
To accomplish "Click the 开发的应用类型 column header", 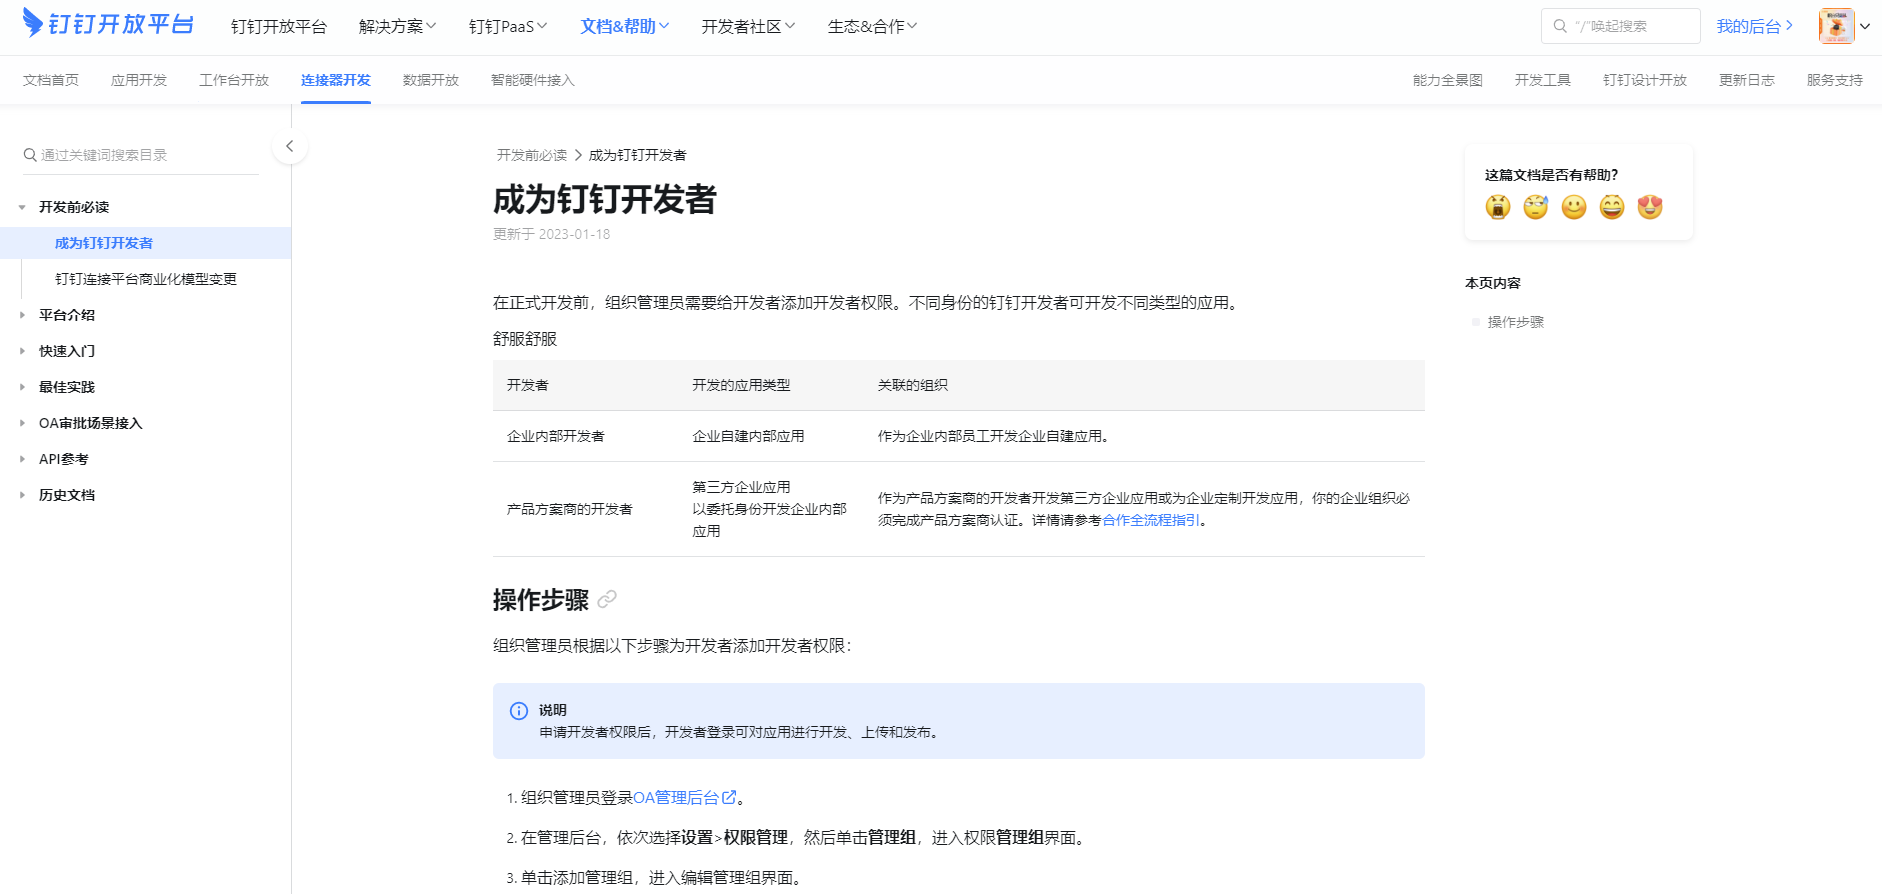I will tap(742, 385).
